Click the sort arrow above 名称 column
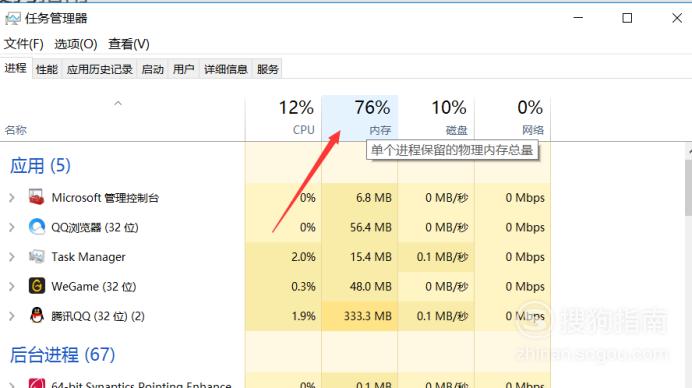The height and width of the screenshot is (388, 692). pos(118,103)
